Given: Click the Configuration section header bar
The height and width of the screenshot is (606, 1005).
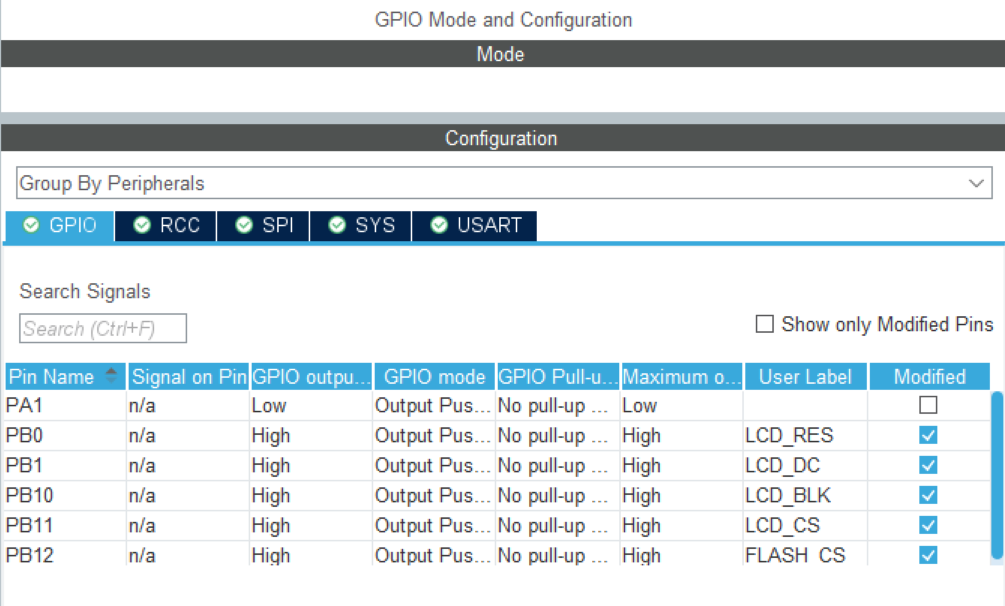Looking at the screenshot, I should click(502, 138).
